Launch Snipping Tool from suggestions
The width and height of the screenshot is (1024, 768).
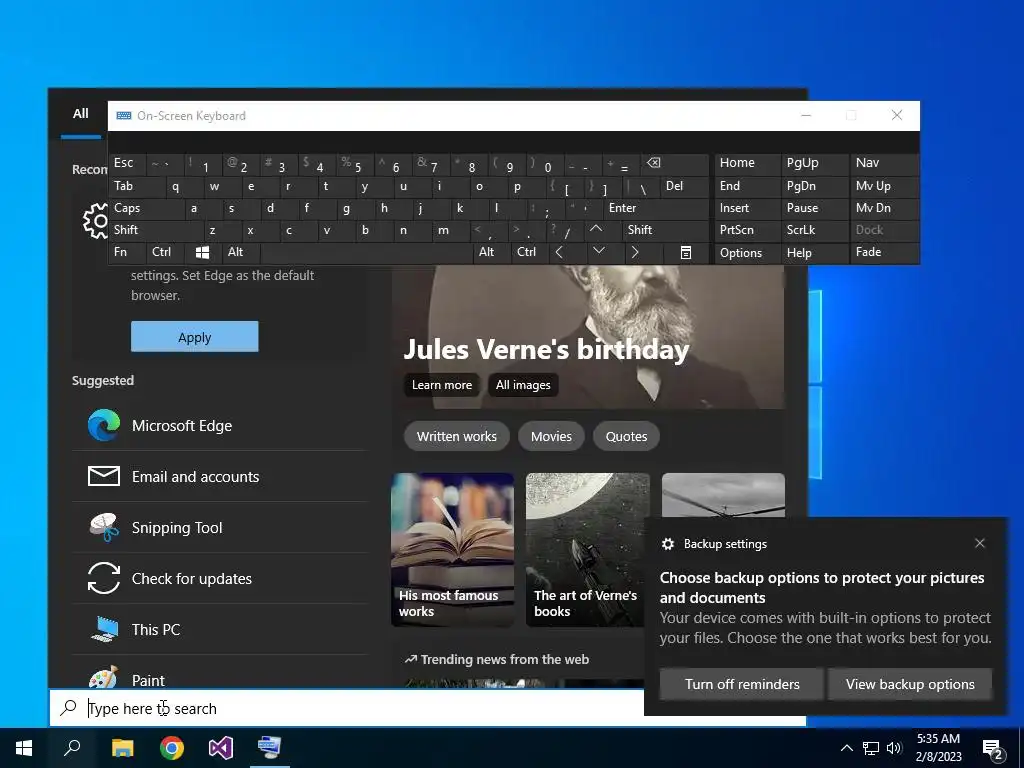[x=220, y=528]
